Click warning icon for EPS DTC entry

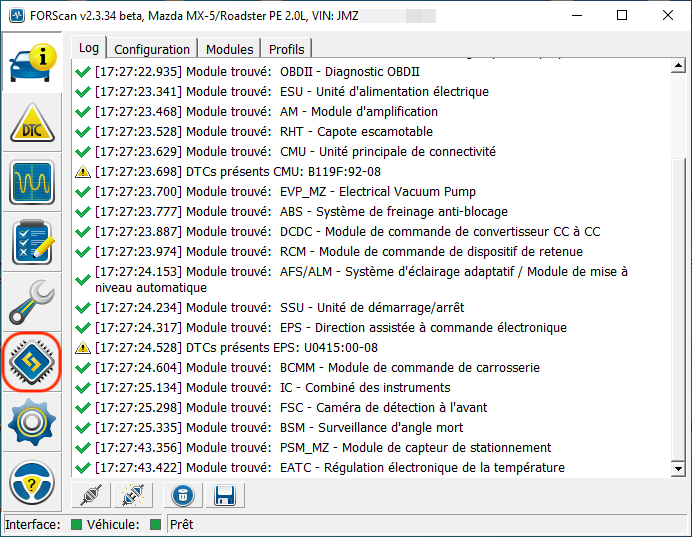pos(83,348)
